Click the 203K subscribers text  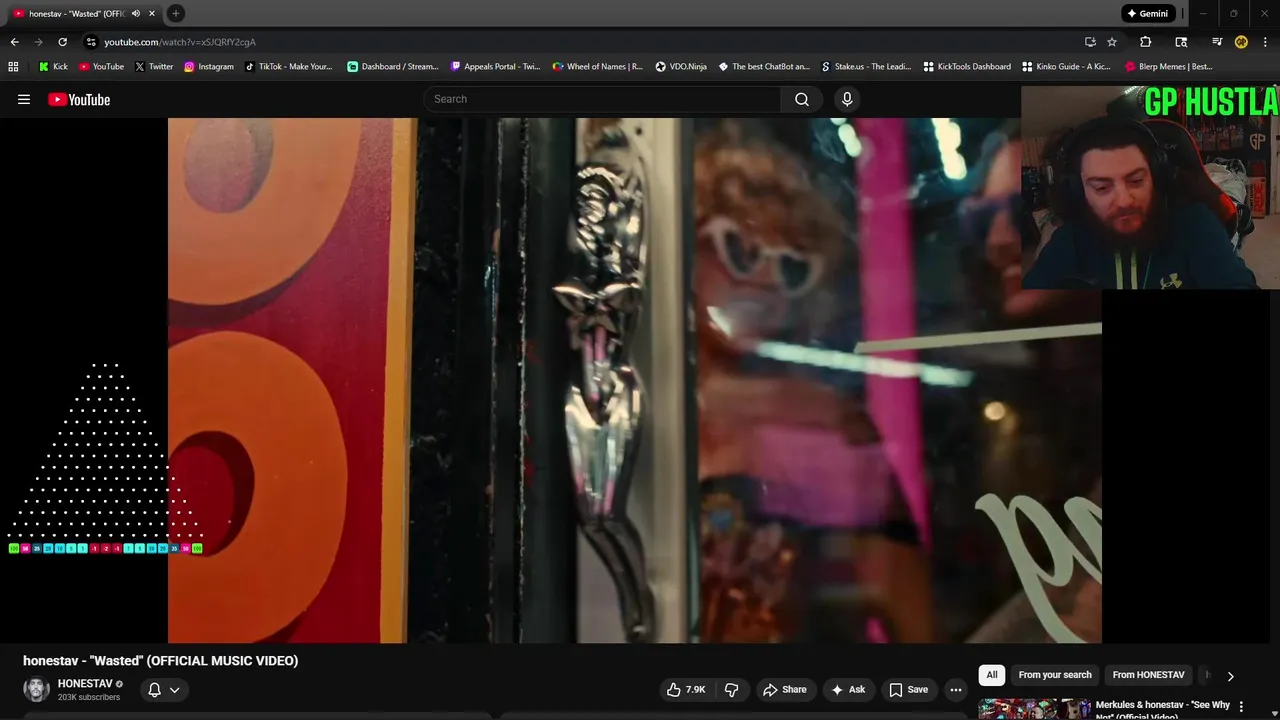point(89,697)
